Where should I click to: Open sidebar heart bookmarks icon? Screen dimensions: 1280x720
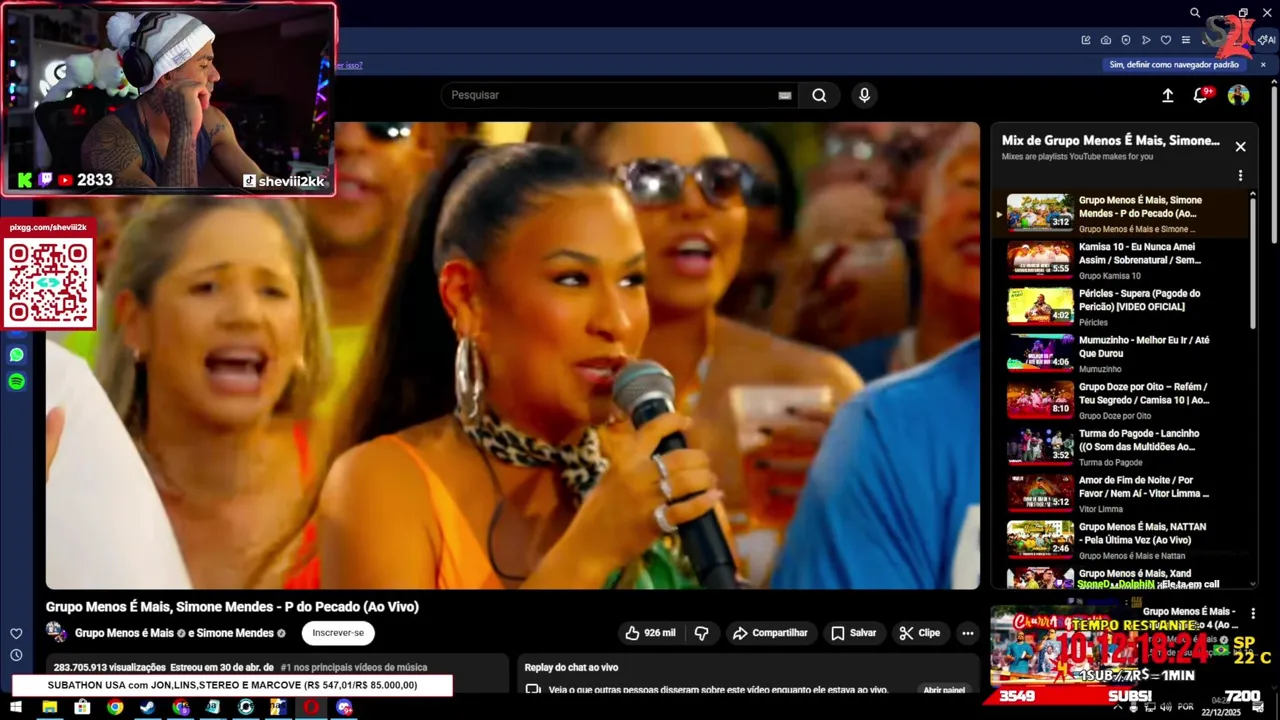pyautogui.click(x=16, y=633)
